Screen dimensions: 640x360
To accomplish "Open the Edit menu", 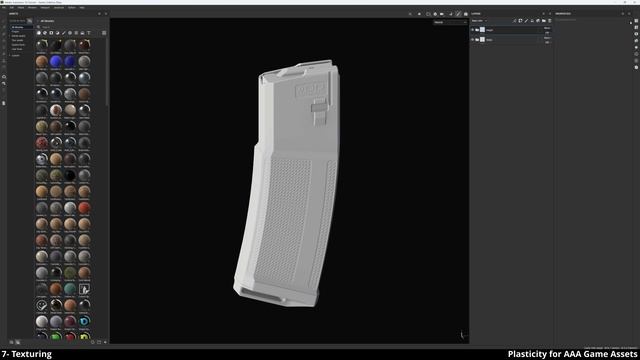I will tap(12, 7).
